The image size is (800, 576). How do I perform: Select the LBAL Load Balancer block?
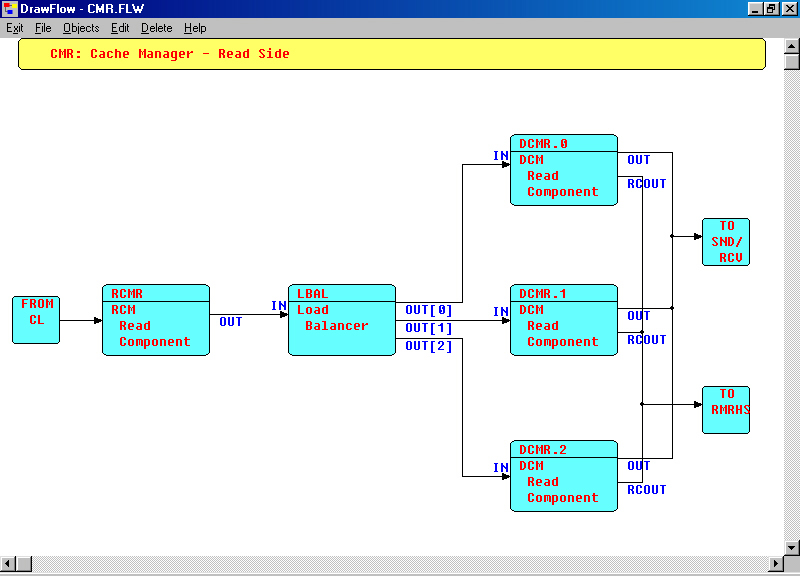click(342, 320)
